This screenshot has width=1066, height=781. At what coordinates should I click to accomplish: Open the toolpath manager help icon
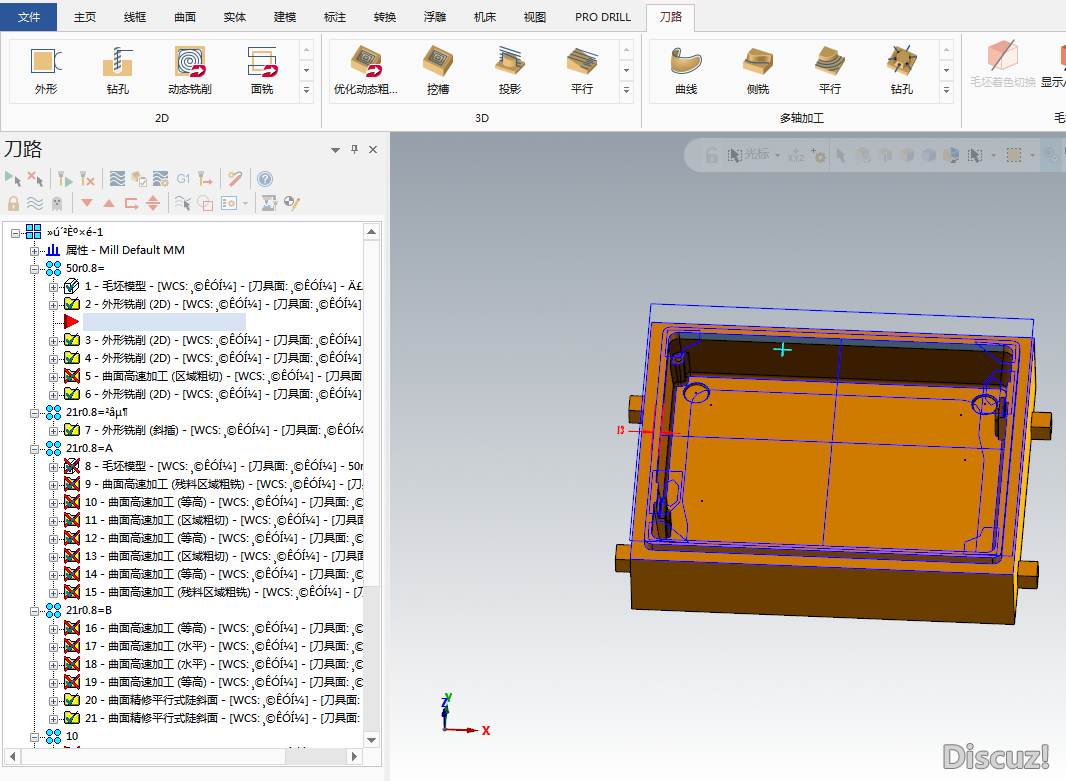click(265, 179)
